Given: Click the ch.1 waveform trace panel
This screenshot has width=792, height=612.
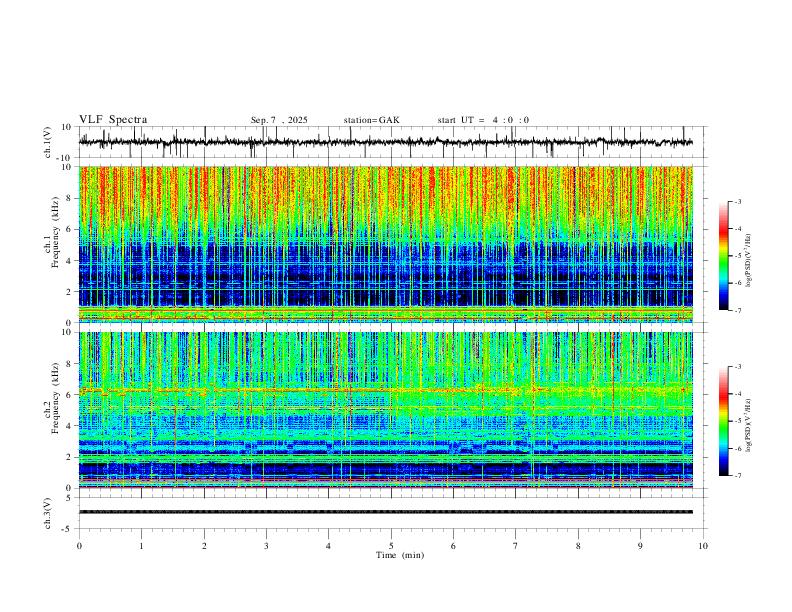Looking at the screenshot, I should tap(393, 142).
